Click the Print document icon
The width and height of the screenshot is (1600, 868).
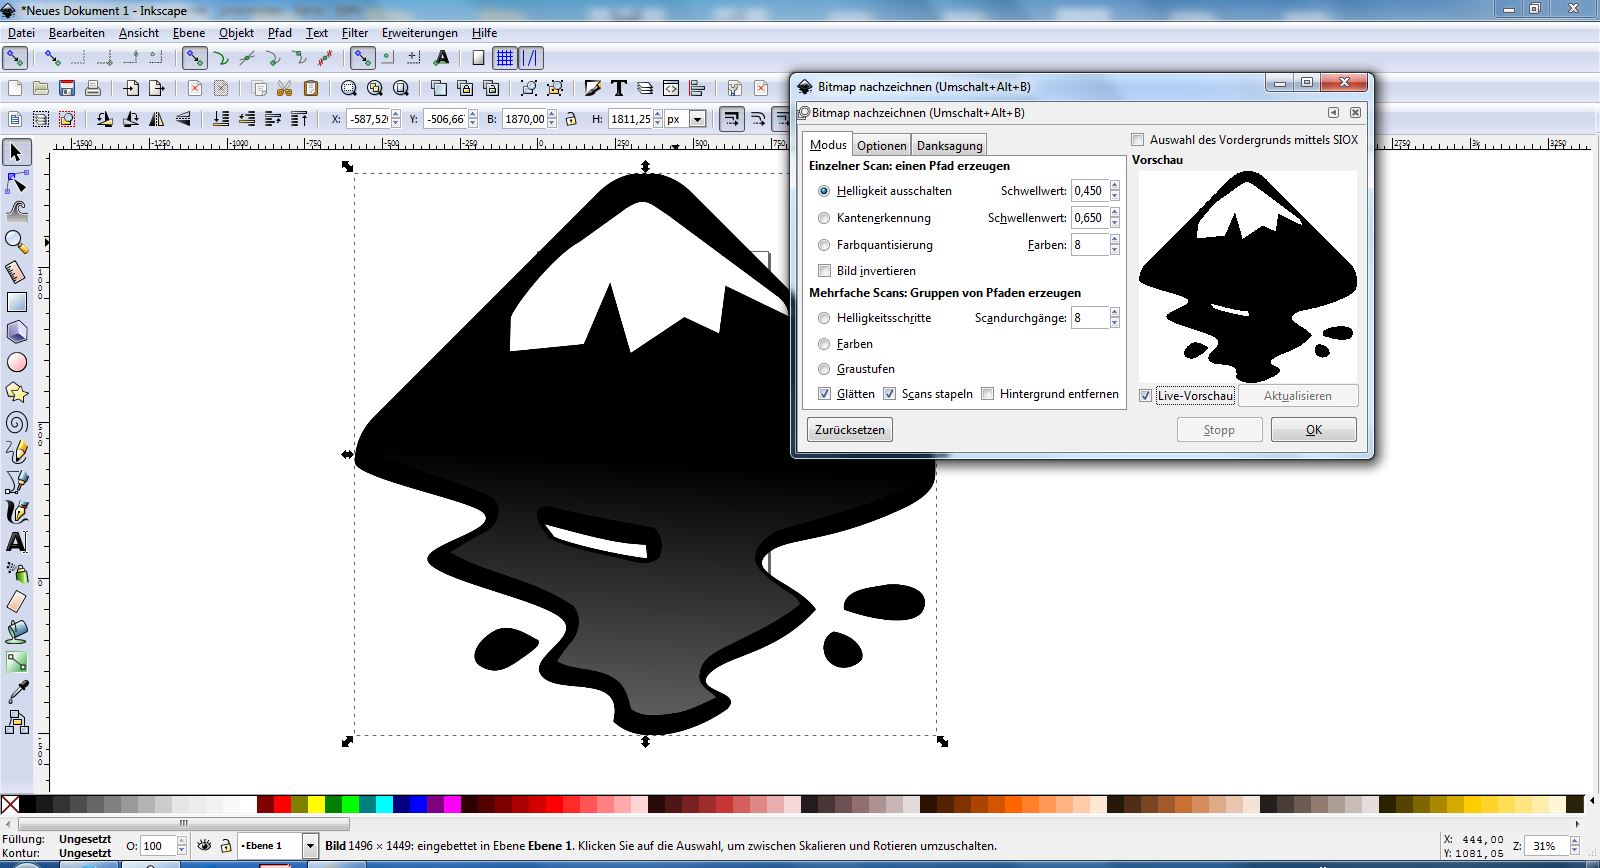pos(93,88)
